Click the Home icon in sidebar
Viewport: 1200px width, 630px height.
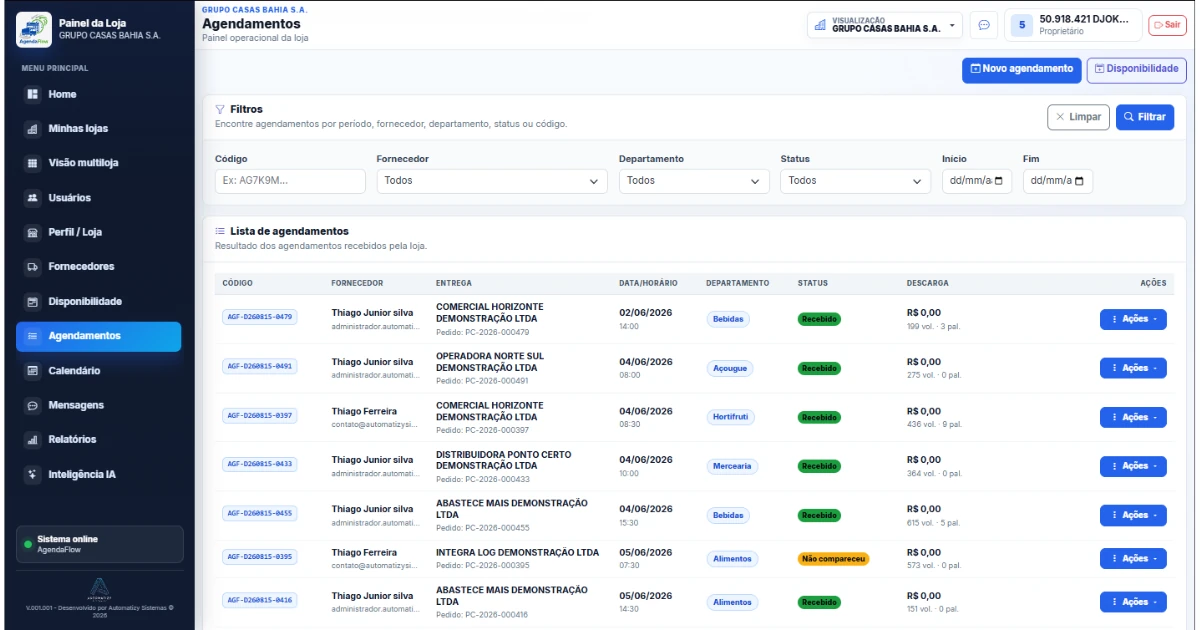coord(32,94)
